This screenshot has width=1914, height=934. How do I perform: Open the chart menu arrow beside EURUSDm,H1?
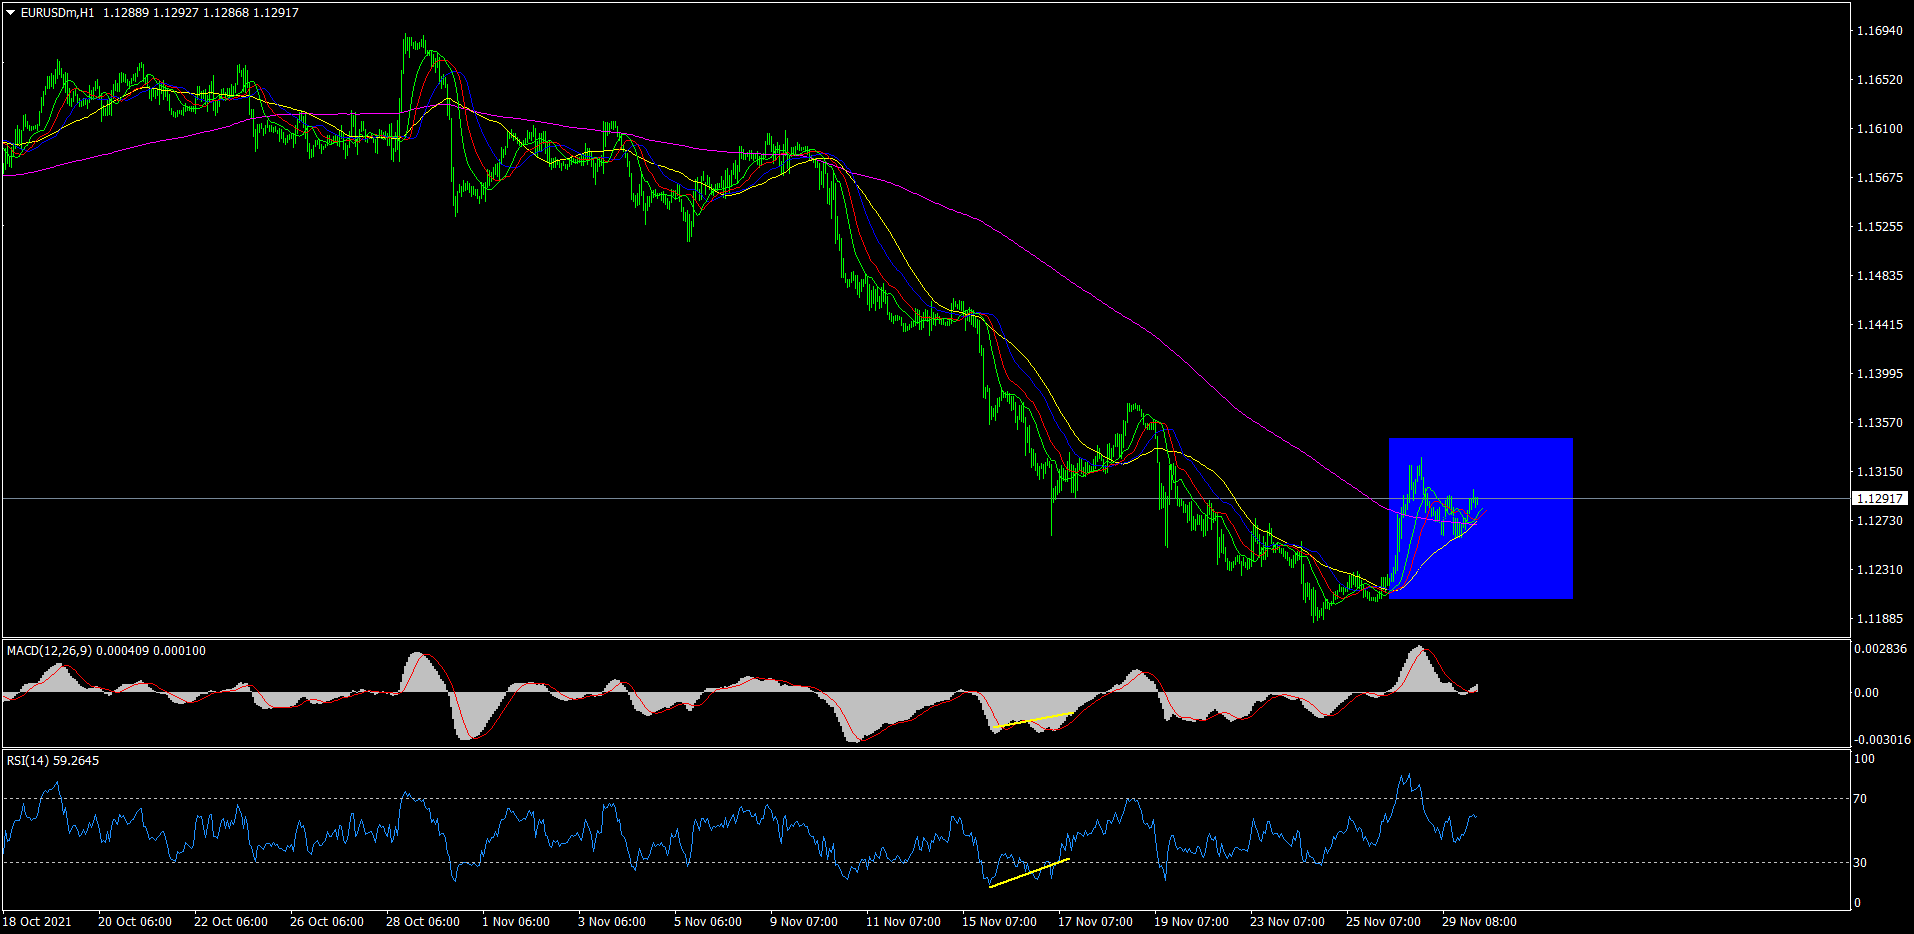(11, 13)
